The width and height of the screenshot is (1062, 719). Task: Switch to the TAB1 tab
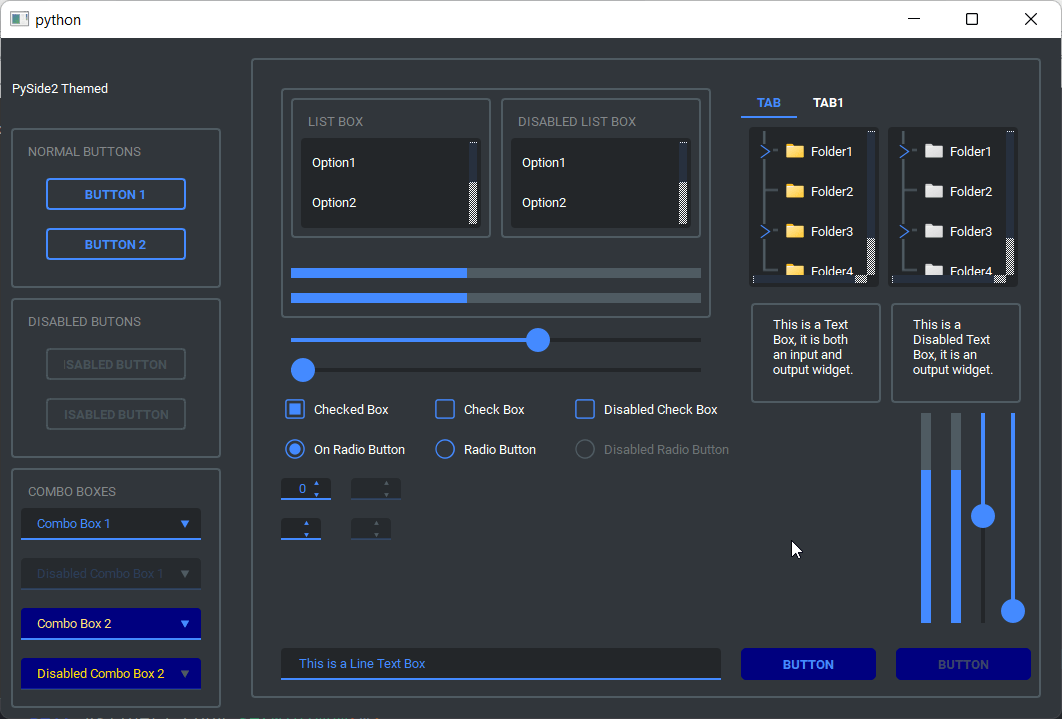828,103
